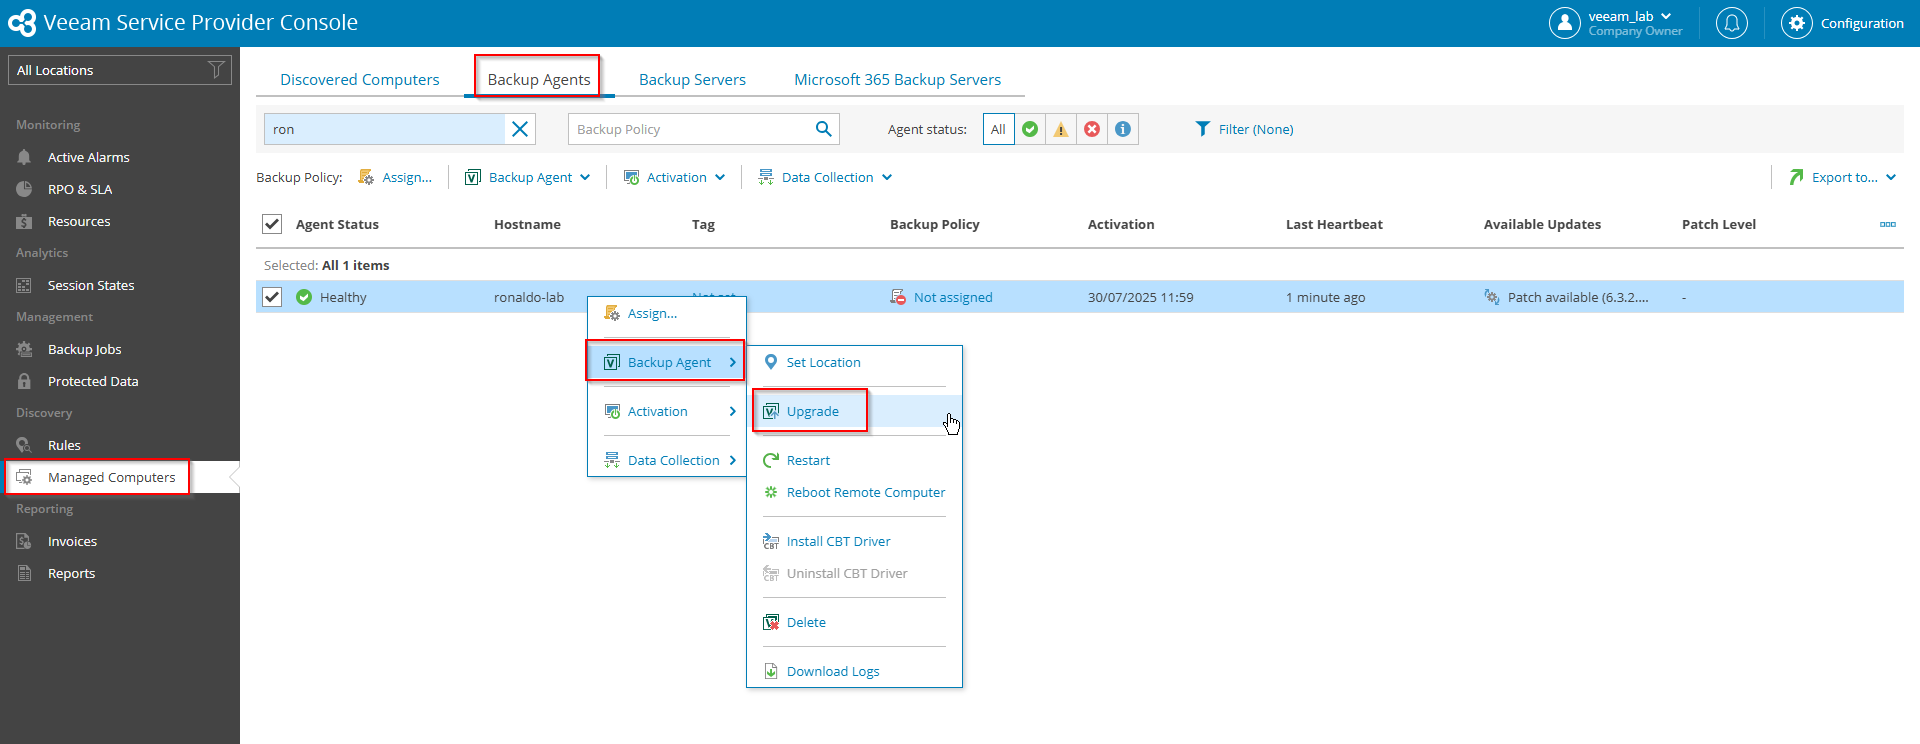Click the Not assigned backup policy link
The image size is (1920, 744).
click(952, 297)
